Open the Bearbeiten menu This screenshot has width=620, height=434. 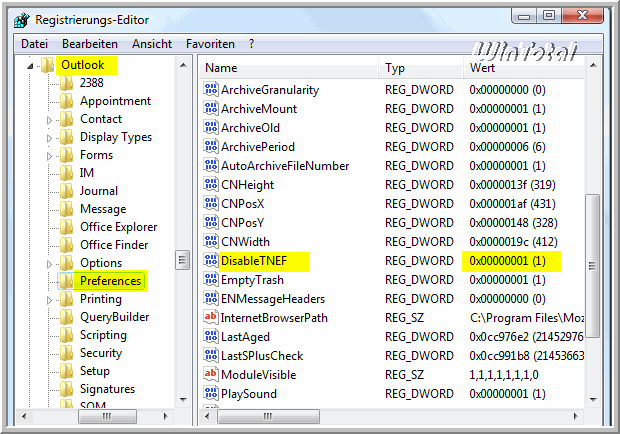click(90, 44)
